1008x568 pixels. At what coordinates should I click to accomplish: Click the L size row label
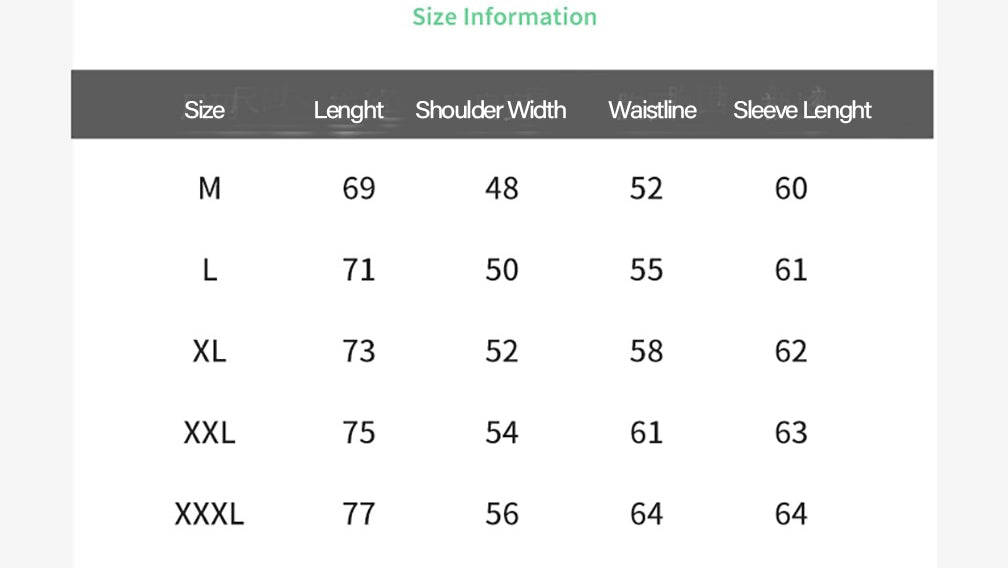pos(209,270)
